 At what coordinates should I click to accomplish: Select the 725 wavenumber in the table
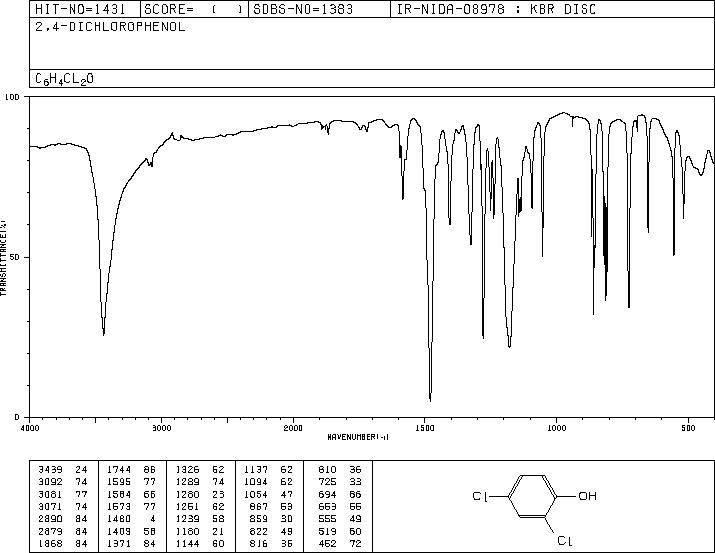click(x=327, y=482)
